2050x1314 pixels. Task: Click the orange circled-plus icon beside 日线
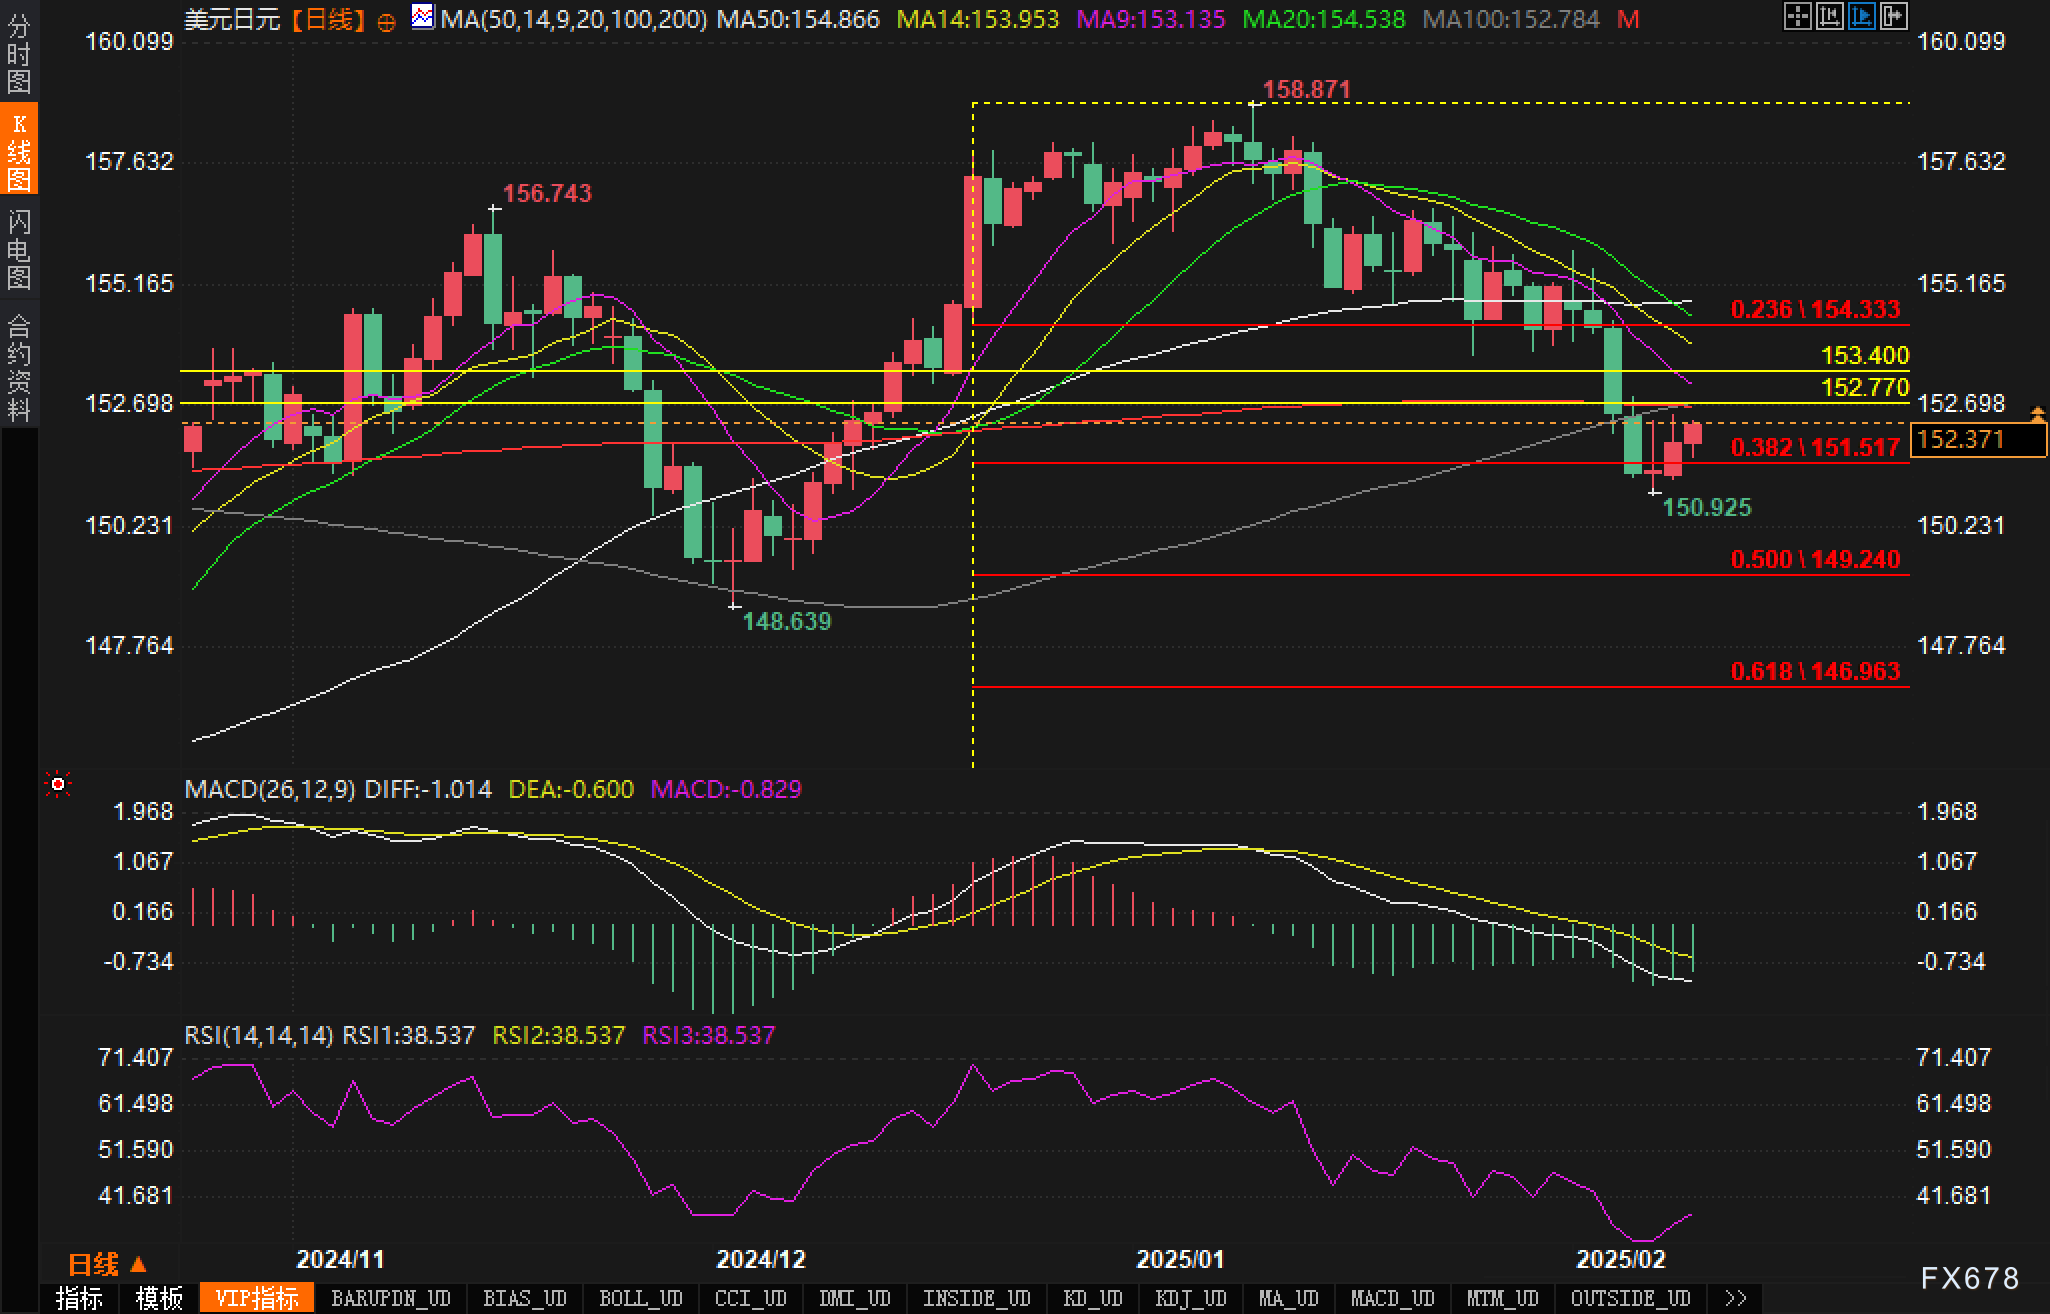[386, 22]
